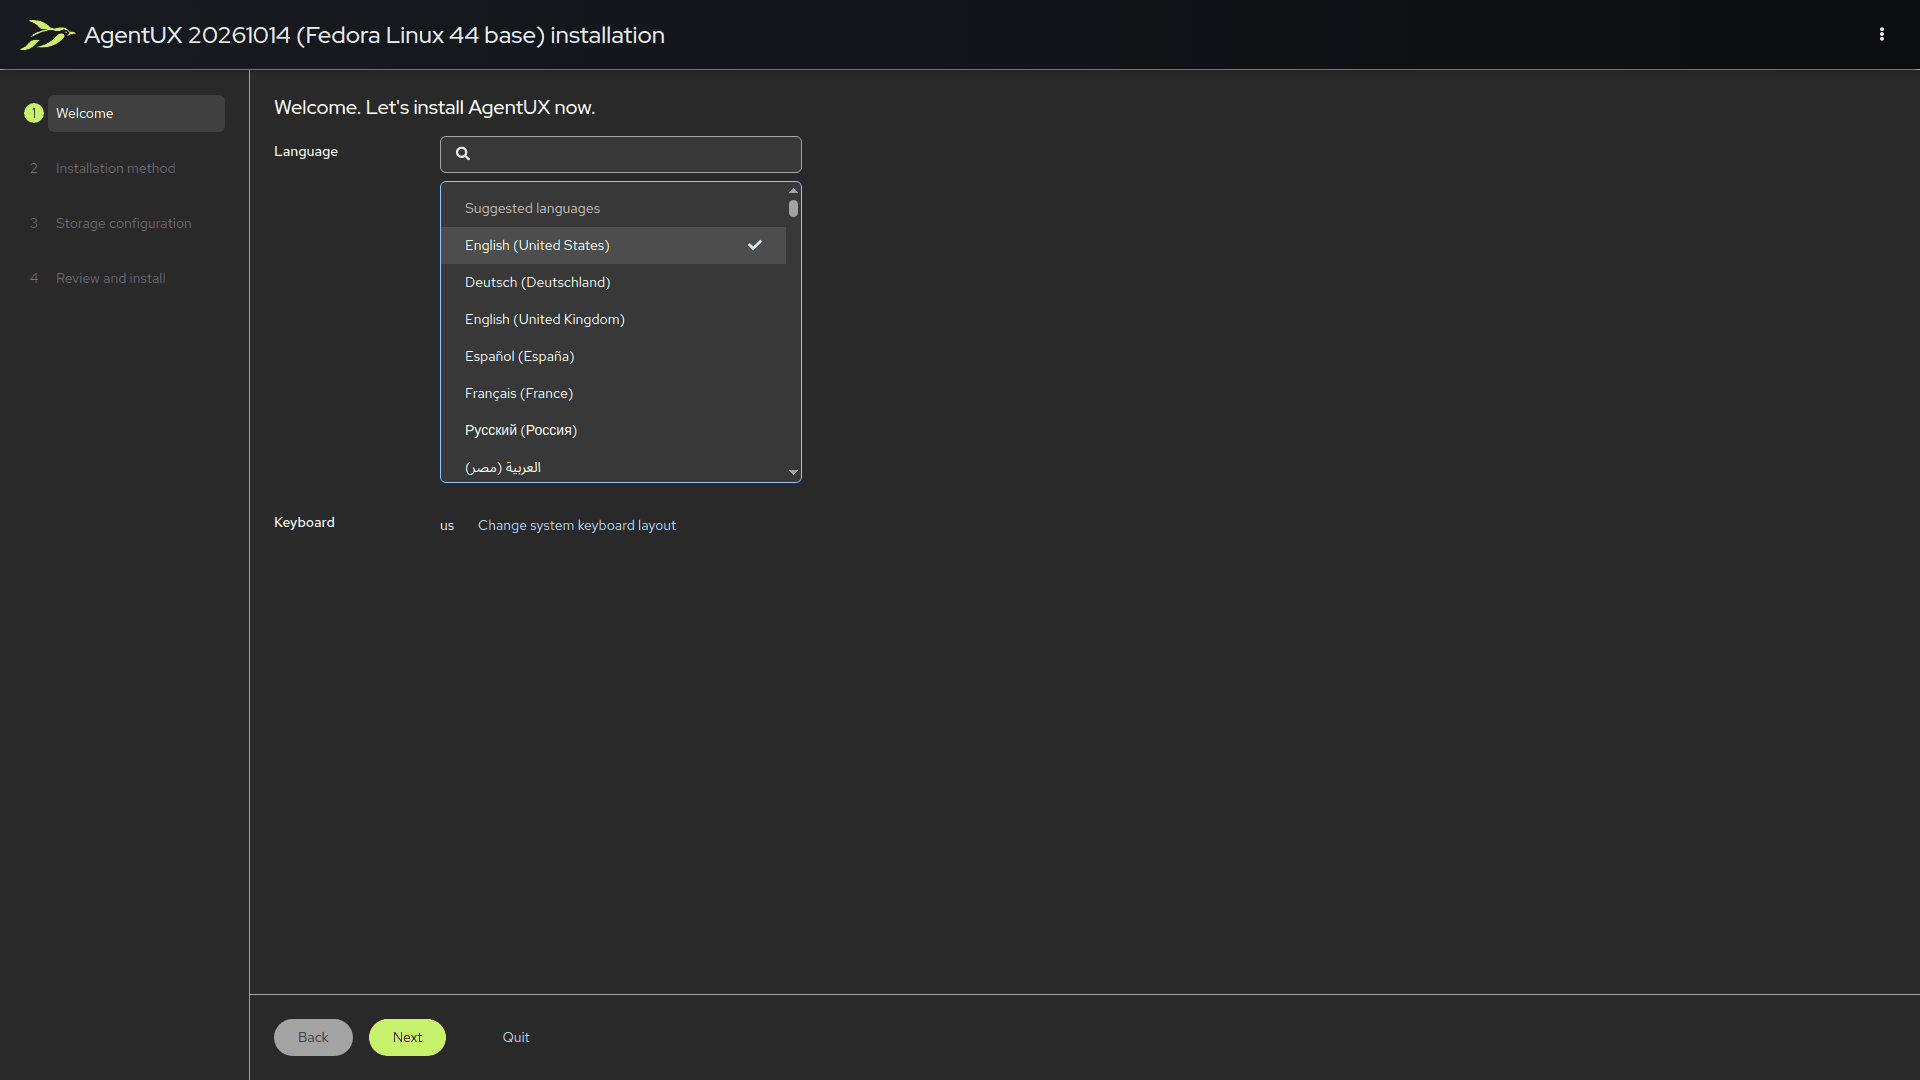
Task: Click Change system keyboard layout link
Action: [577, 525]
